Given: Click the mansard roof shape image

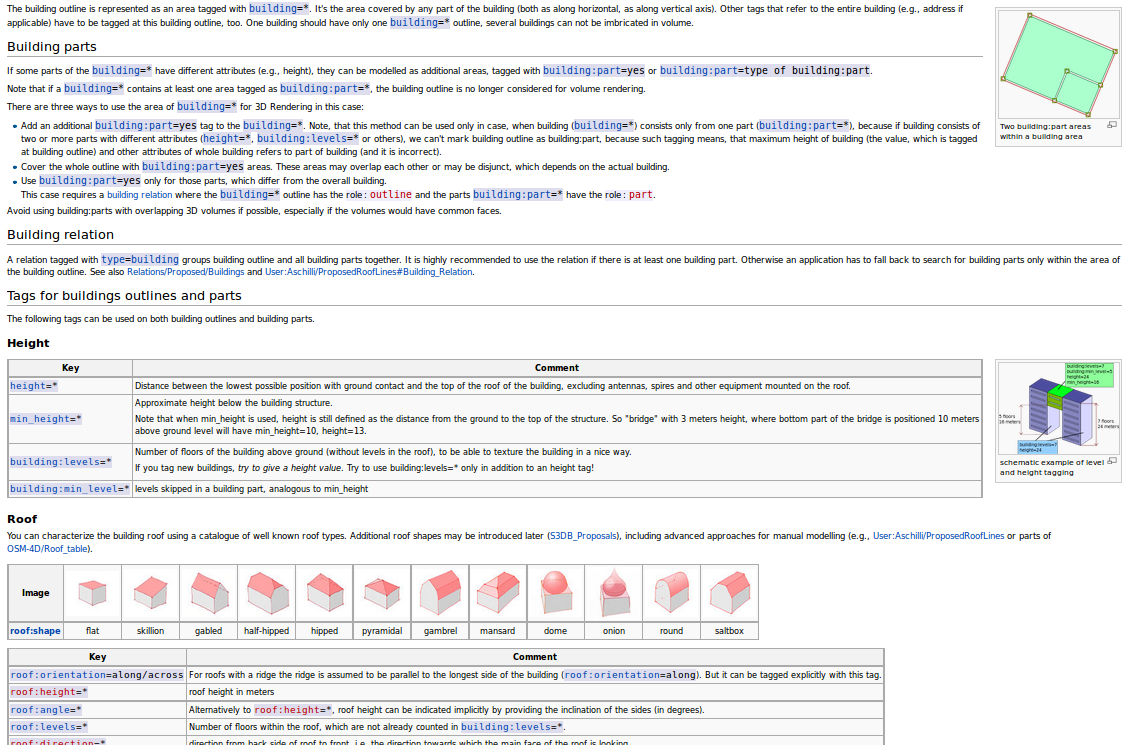Looking at the screenshot, I should pyautogui.click(x=497, y=592).
